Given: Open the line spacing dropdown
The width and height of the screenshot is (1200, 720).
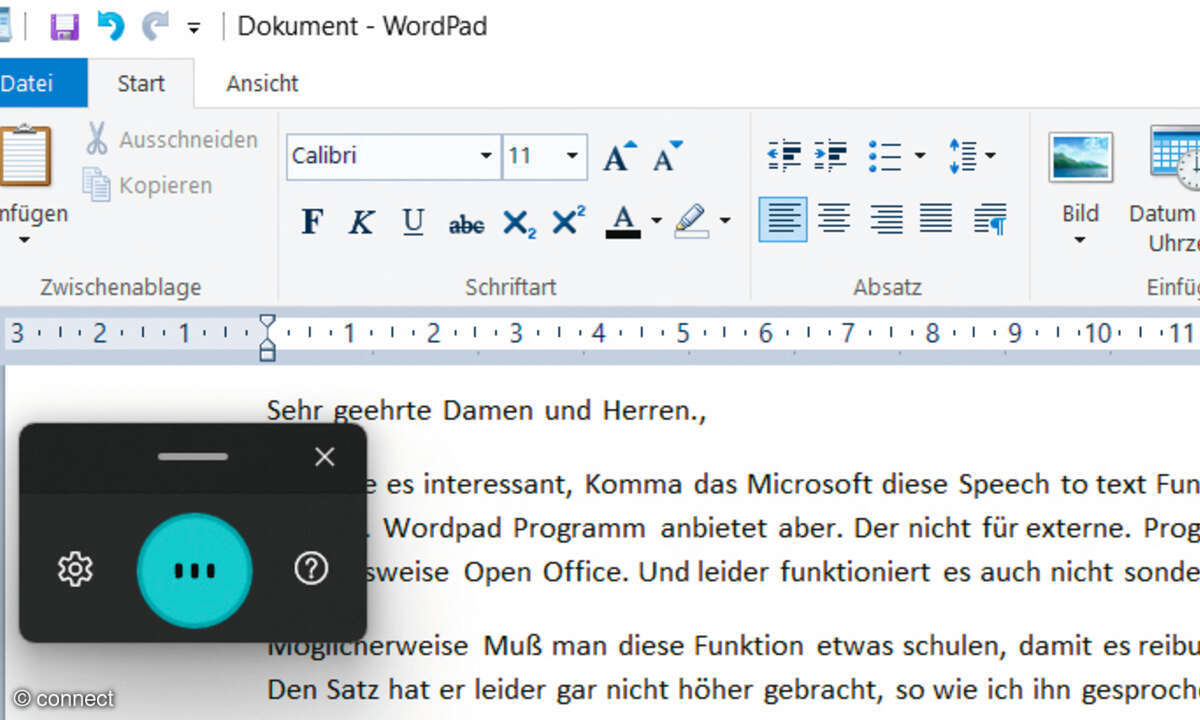Looking at the screenshot, I should [x=971, y=156].
